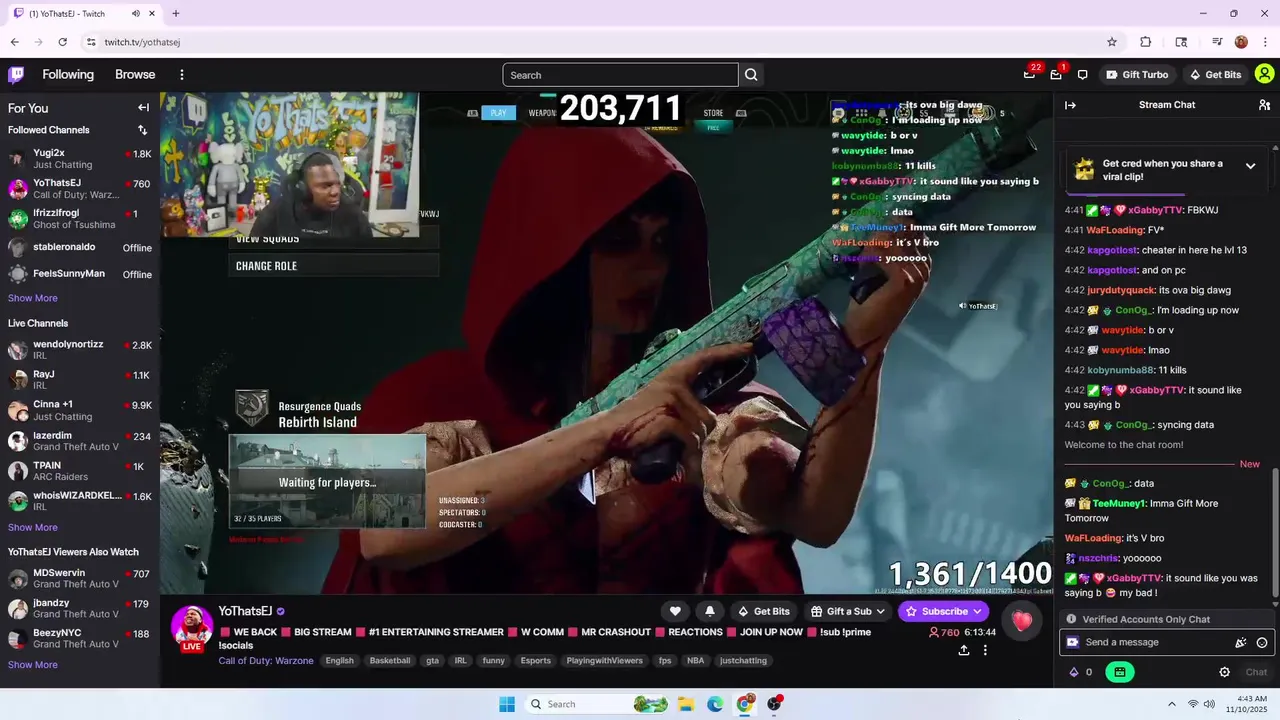Open a new browser tab
This screenshot has height=720, width=1280.
click(176, 14)
